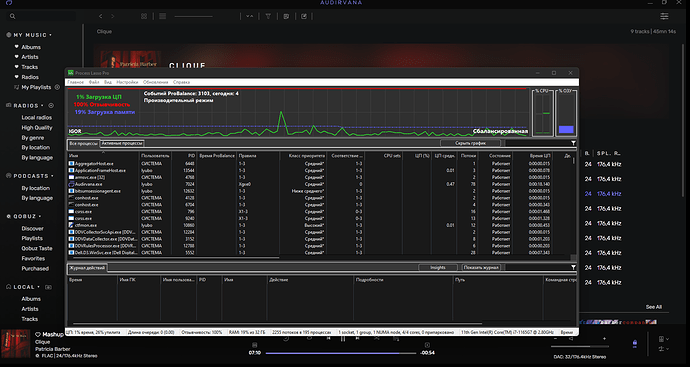Open Albums under MY MUSIC
This screenshot has width=690, height=367.
(31, 47)
